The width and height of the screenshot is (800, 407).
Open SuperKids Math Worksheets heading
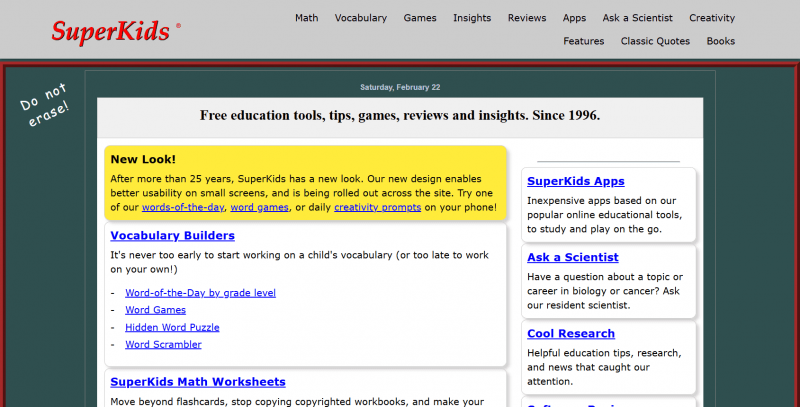pyautogui.click(x=198, y=382)
